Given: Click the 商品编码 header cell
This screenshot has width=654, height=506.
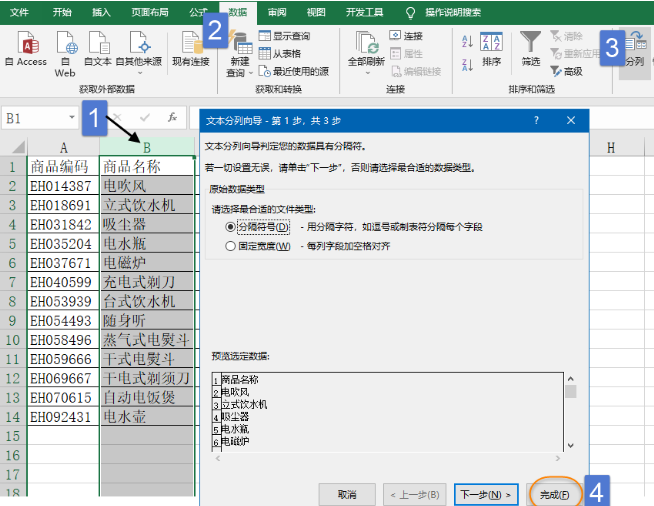Looking at the screenshot, I should (x=63, y=166).
